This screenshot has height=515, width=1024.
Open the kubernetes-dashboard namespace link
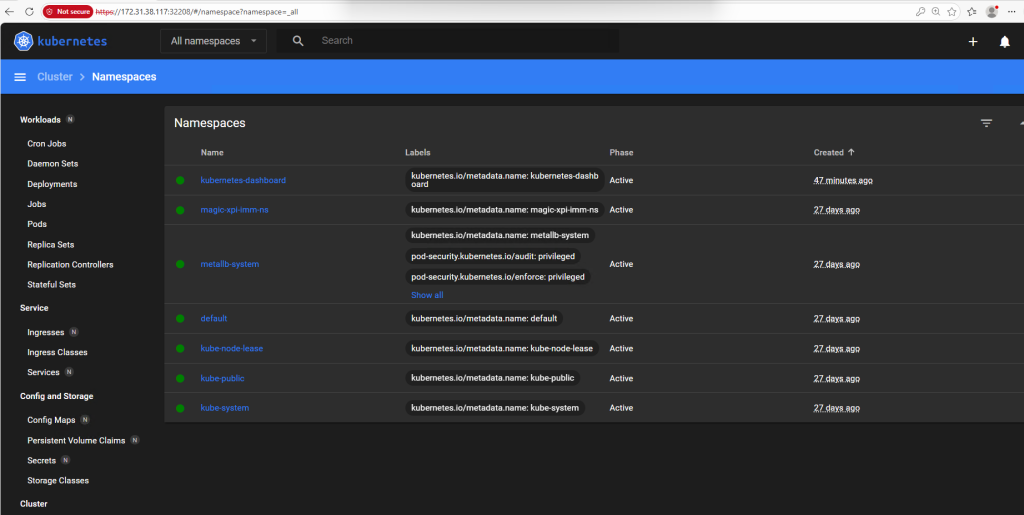click(243, 180)
